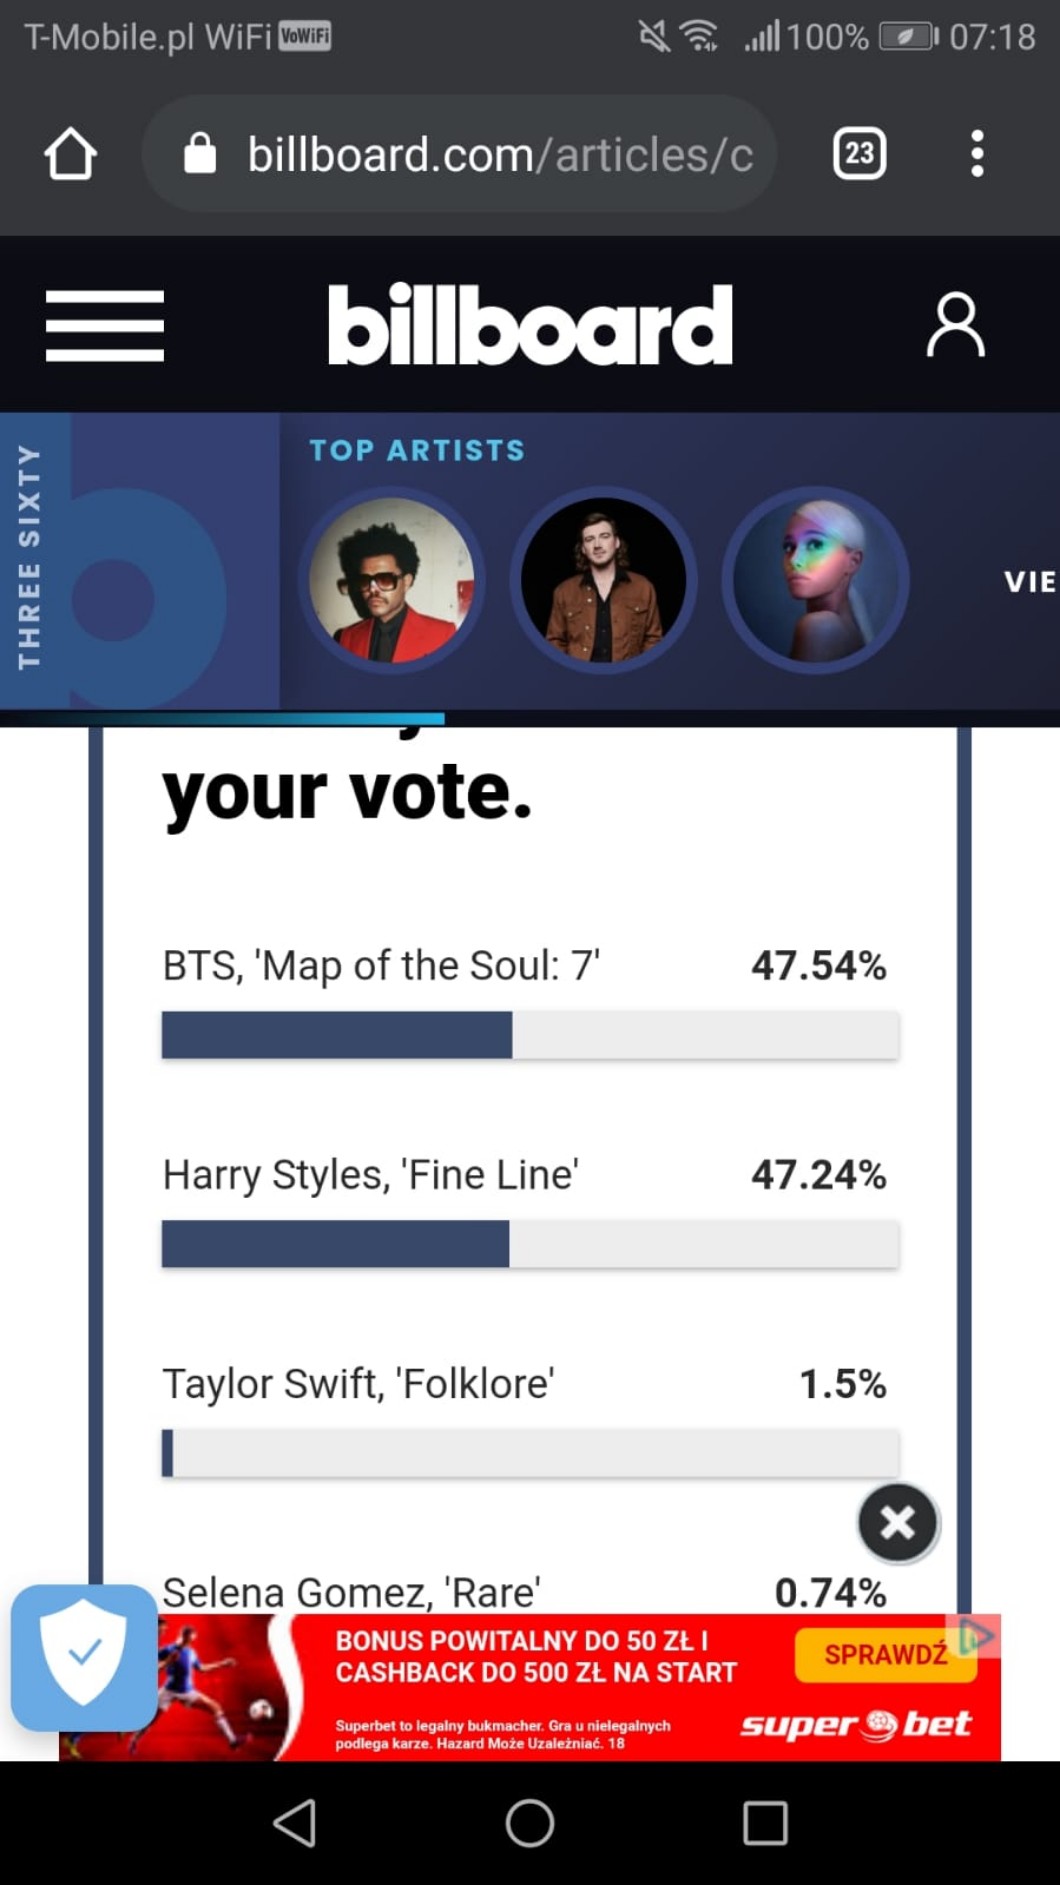Open Billboard hamburger navigation menu
This screenshot has width=1060, height=1885.
point(104,325)
